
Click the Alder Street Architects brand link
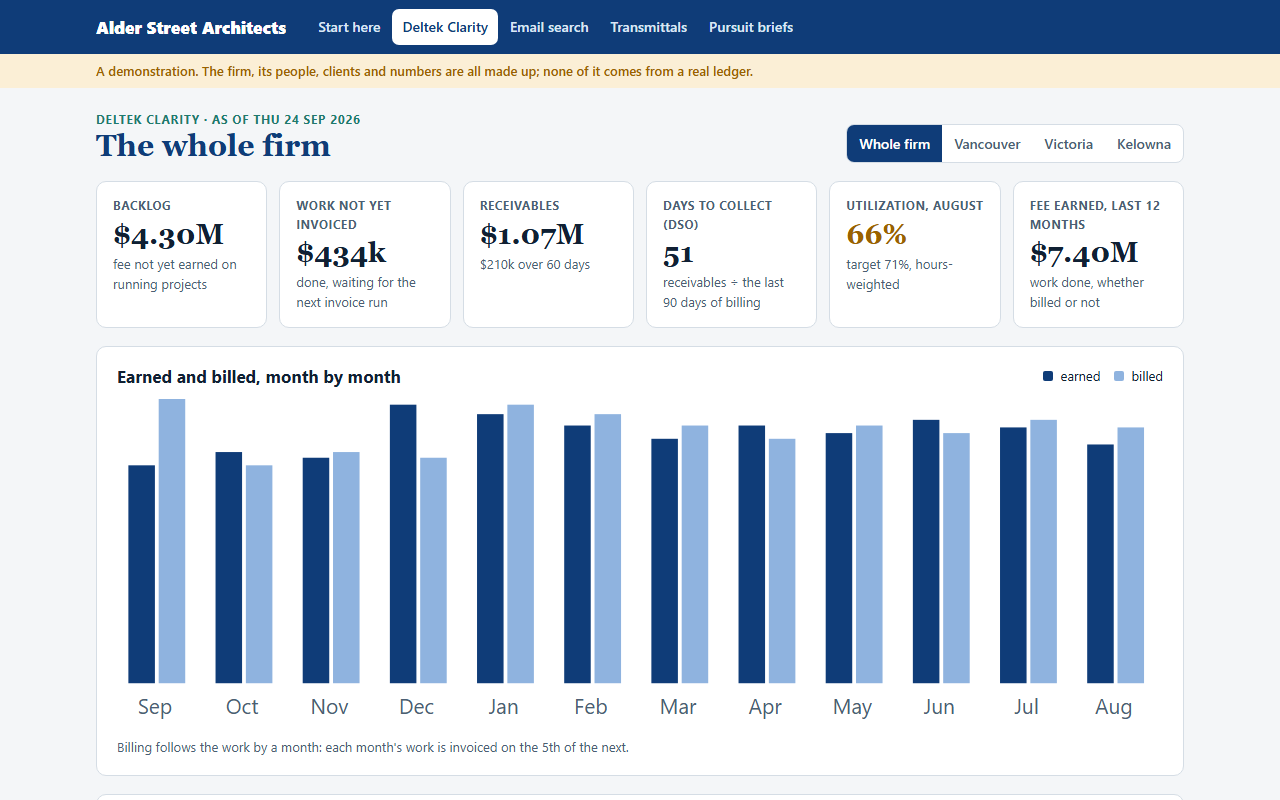click(191, 27)
